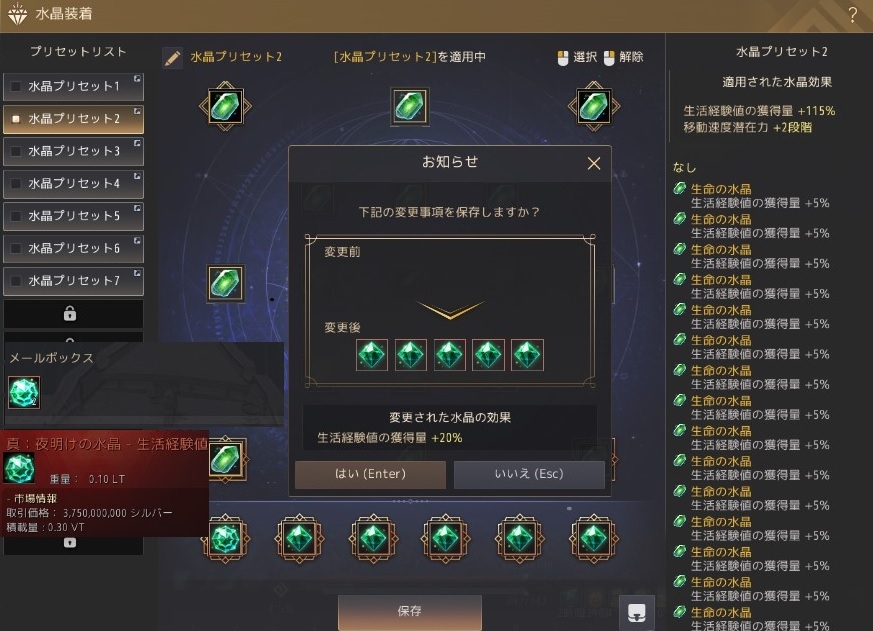
Task: Select the top-center green crystal slot
Action: coord(409,106)
